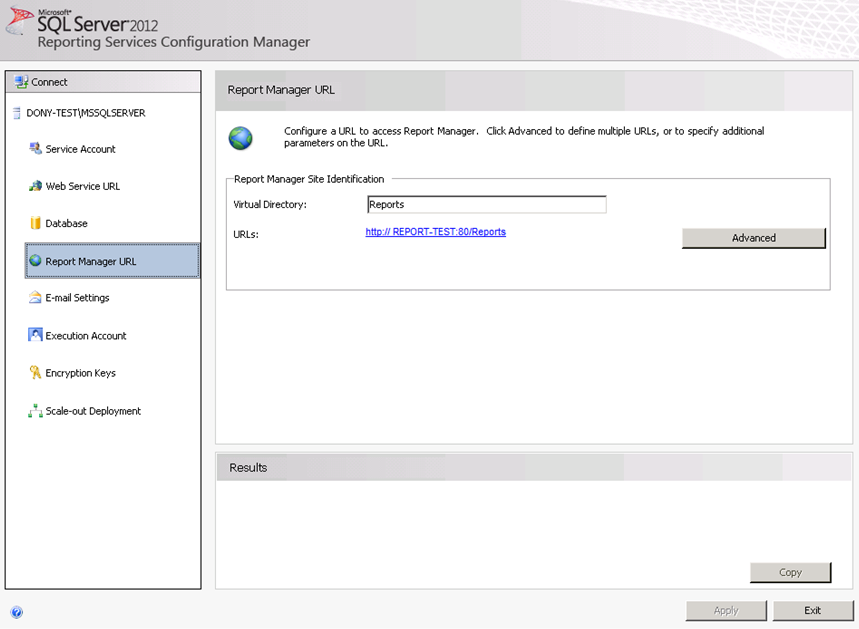Open the Scale-out Deployment page
Viewport: 859px width, 629px height.
click(93, 411)
